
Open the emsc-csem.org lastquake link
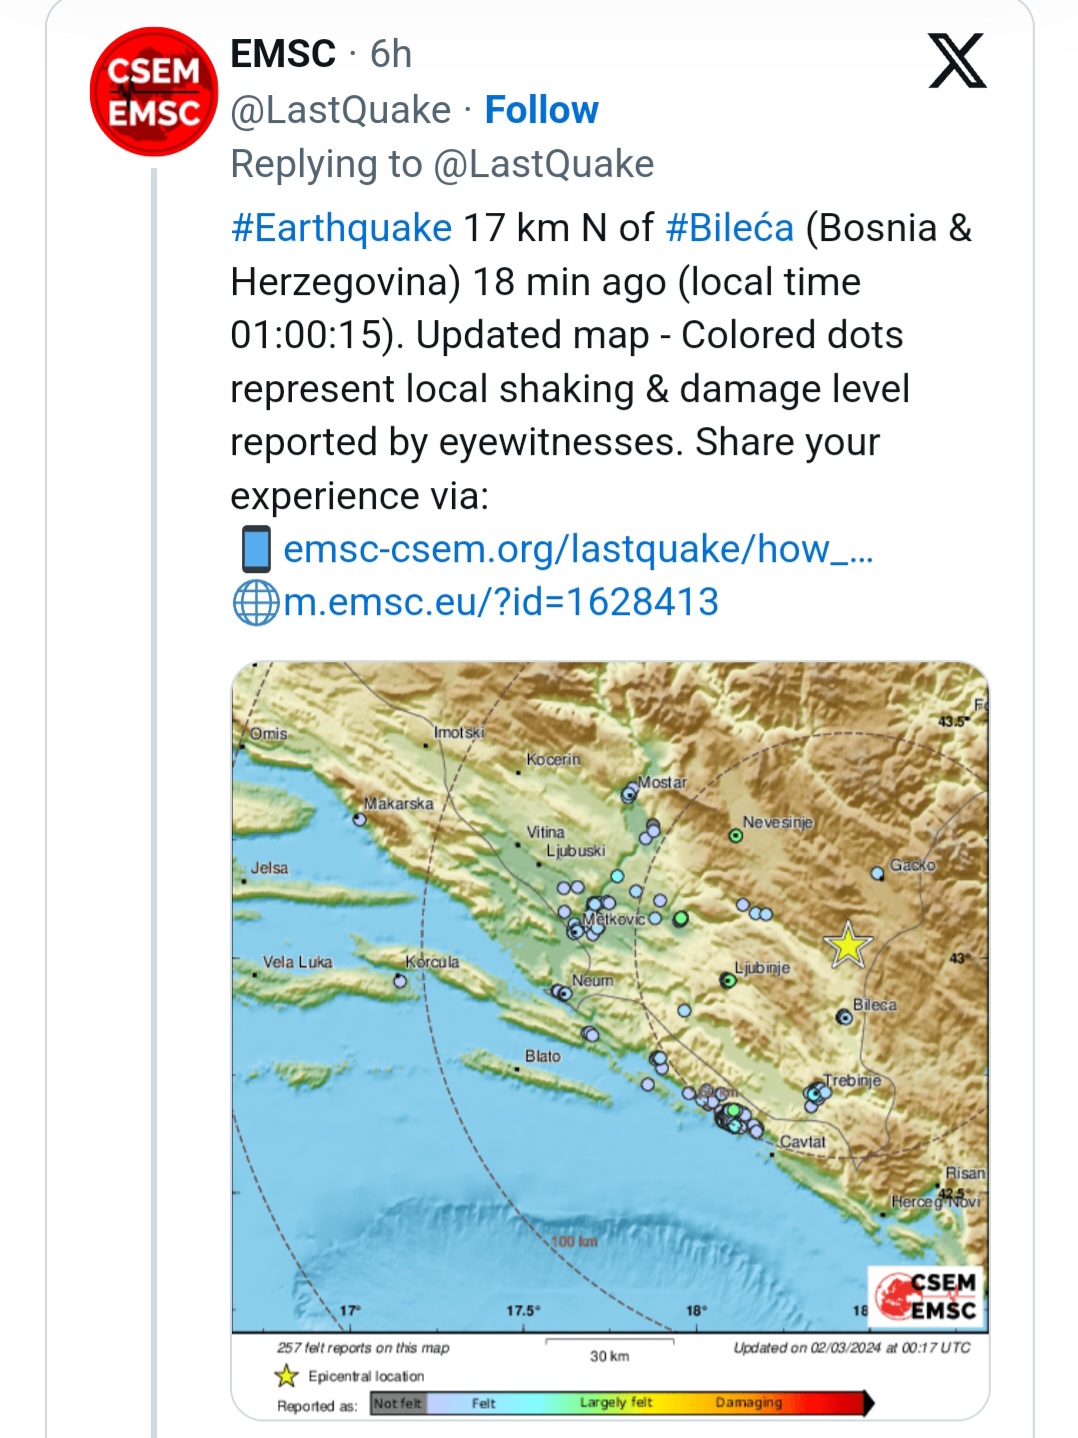(x=578, y=549)
